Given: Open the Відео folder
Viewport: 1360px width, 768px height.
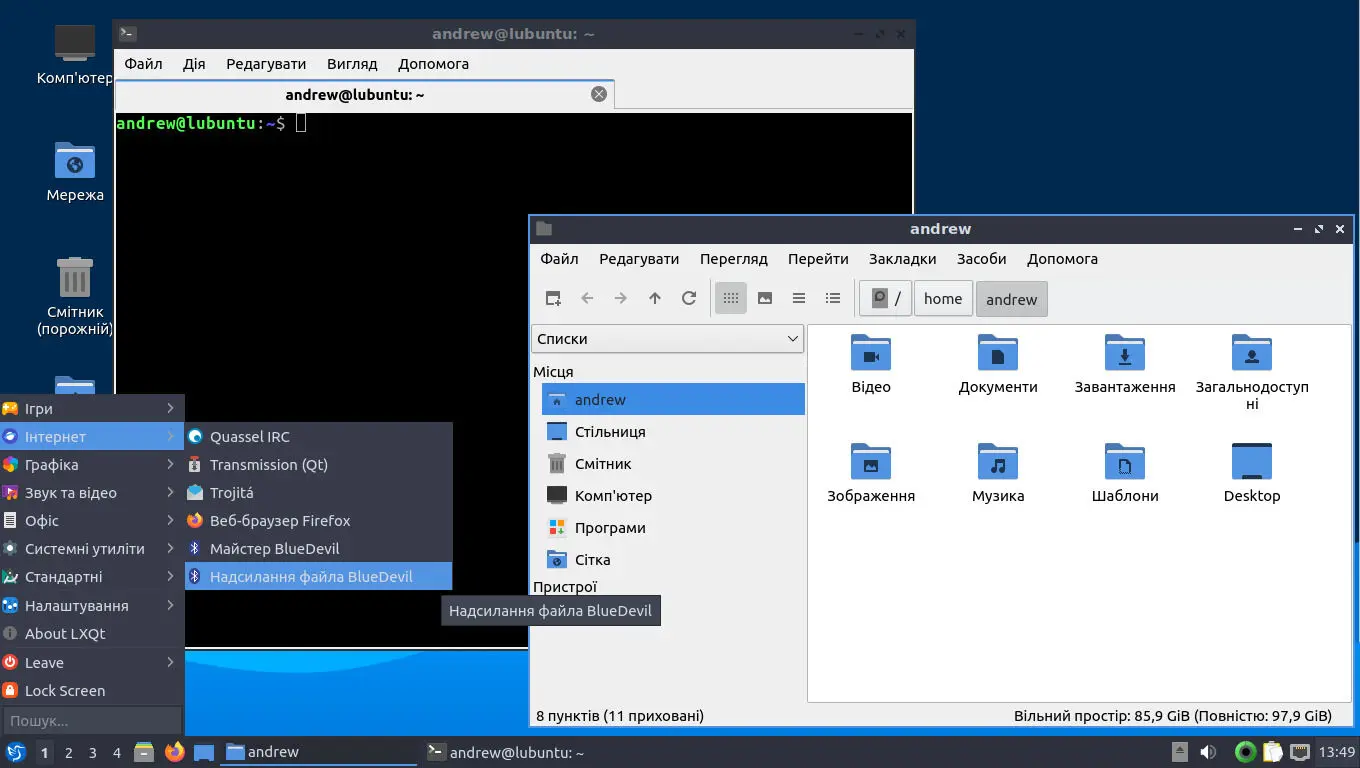Looking at the screenshot, I should pos(871,364).
